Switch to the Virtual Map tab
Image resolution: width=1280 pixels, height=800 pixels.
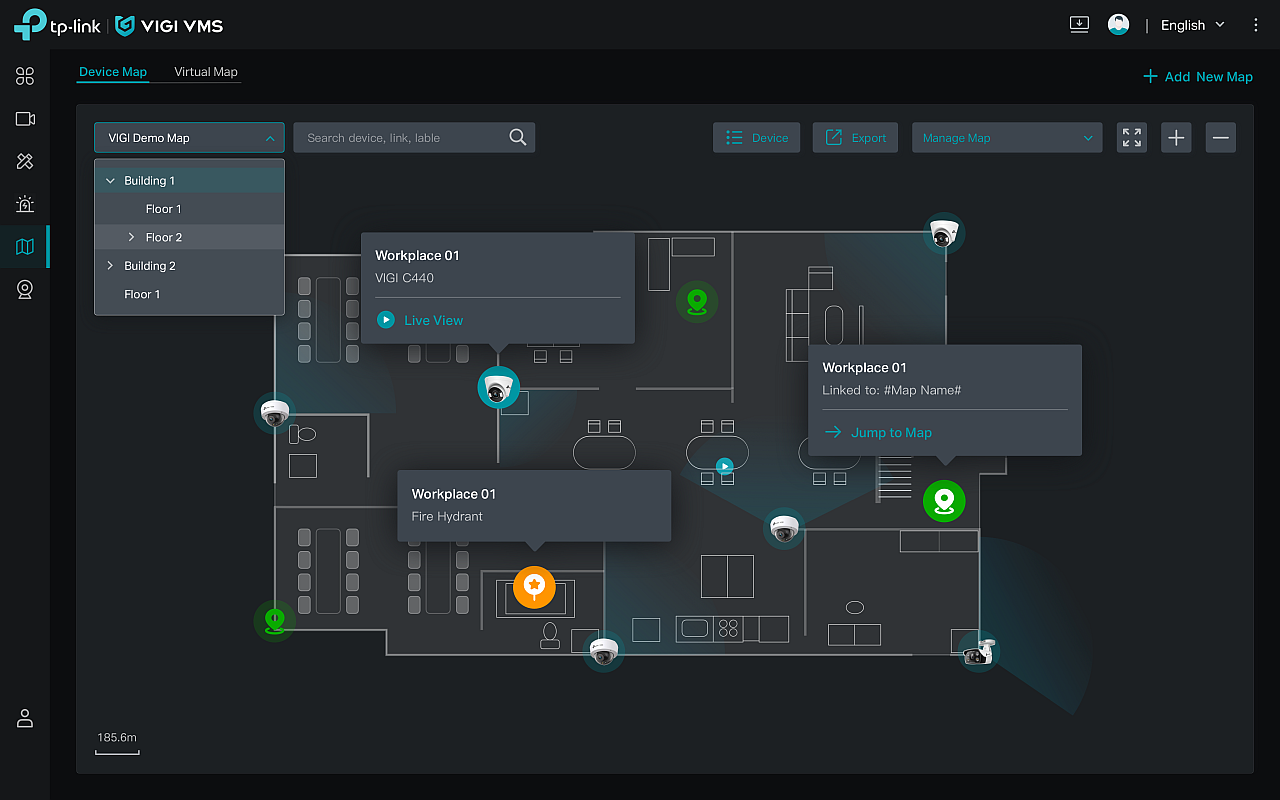(206, 71)
